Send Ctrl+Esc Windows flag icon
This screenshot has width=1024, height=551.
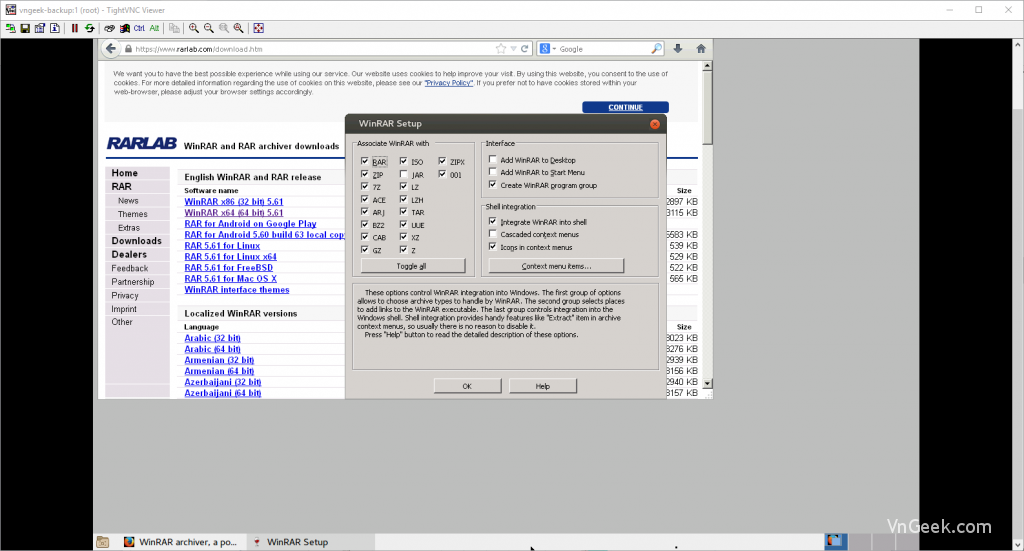click(x=124, y=28)
